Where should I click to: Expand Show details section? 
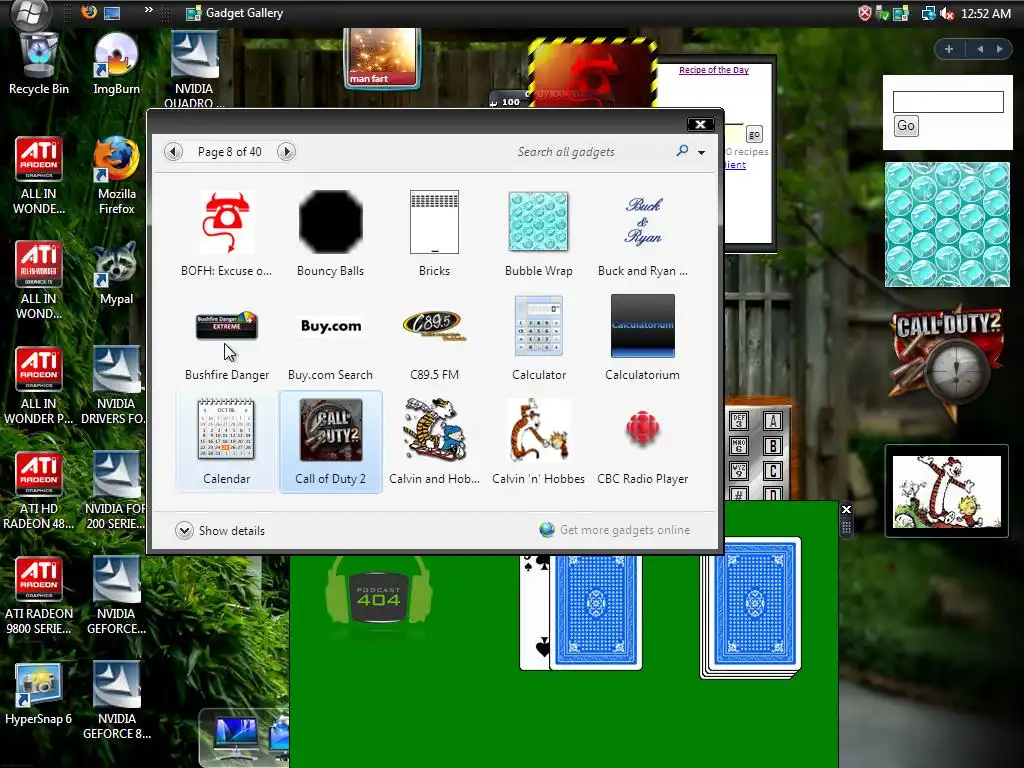click(x=220, y=530)
